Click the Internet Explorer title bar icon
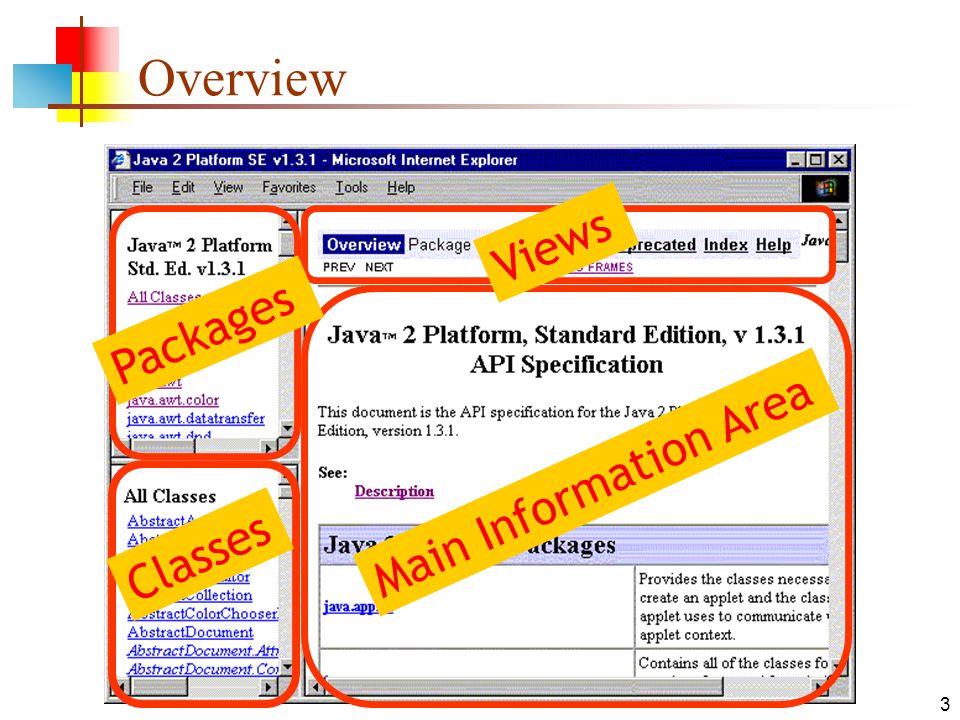 pyautogui.click(x=120, y=160)
